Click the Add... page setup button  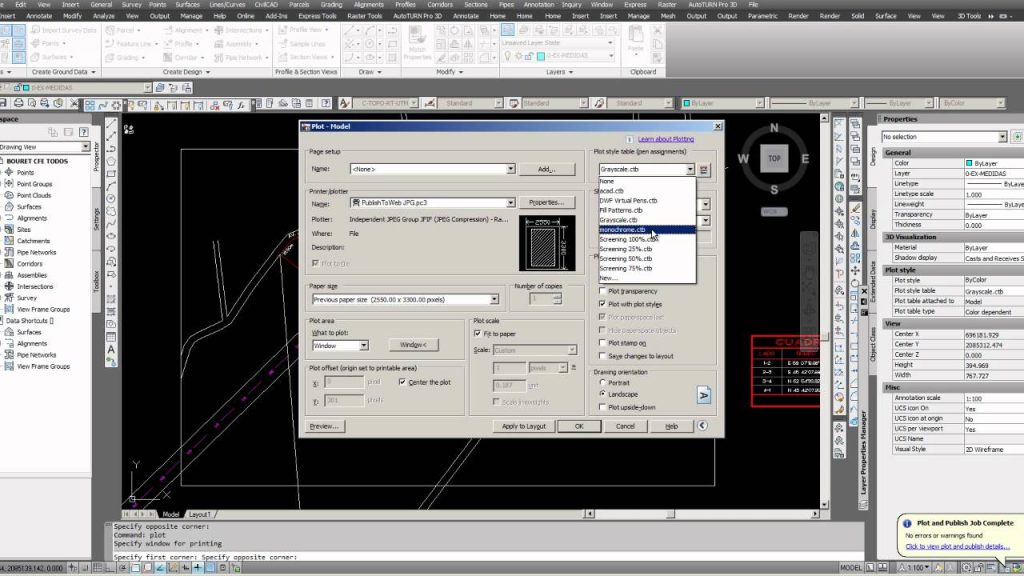click(x=547, y=169)
